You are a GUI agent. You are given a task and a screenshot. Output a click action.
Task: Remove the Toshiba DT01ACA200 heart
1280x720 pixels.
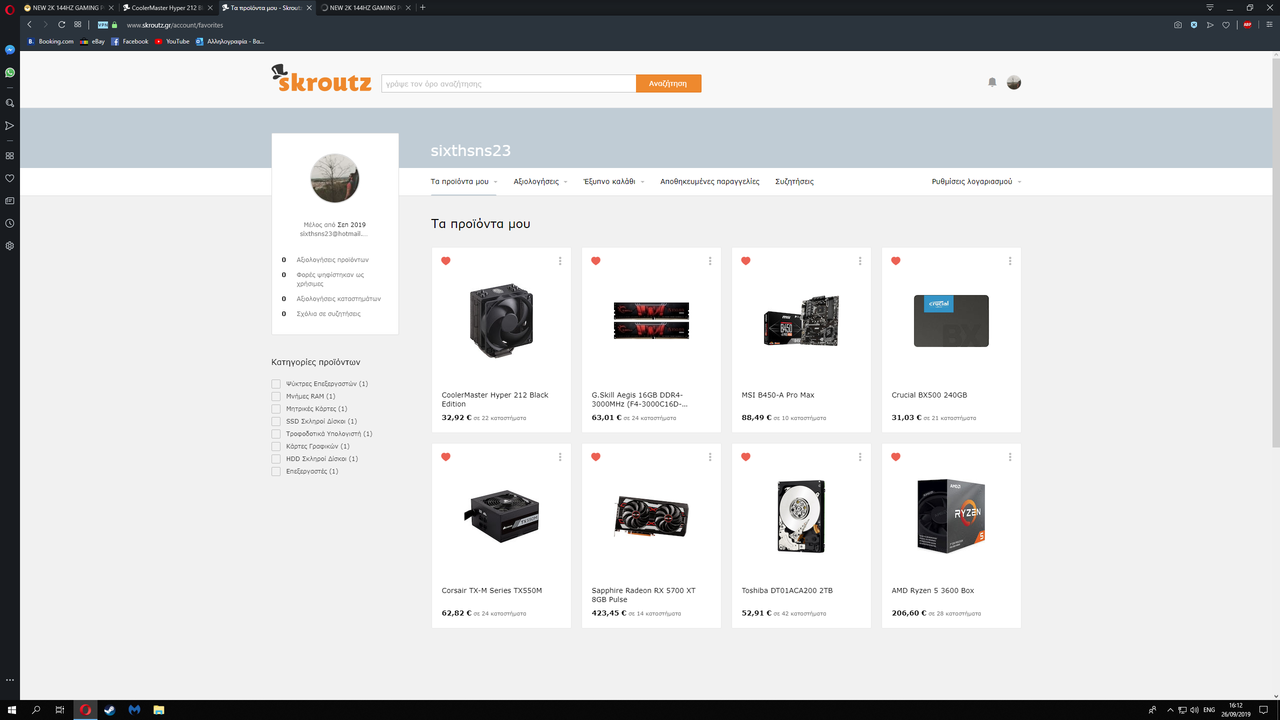[746, 457]
